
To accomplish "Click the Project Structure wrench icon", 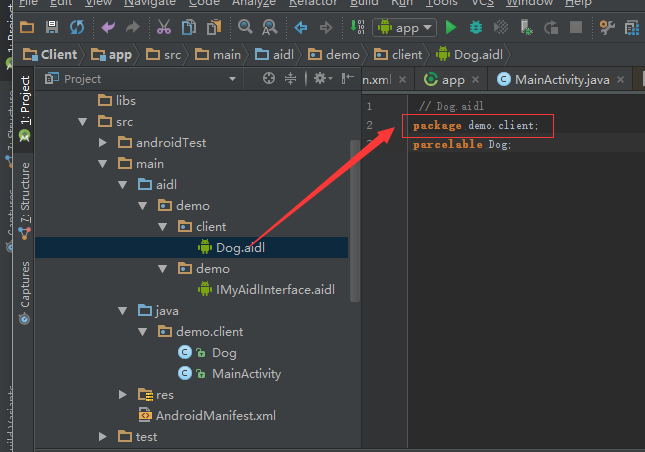I will click(x=607, y=28).
